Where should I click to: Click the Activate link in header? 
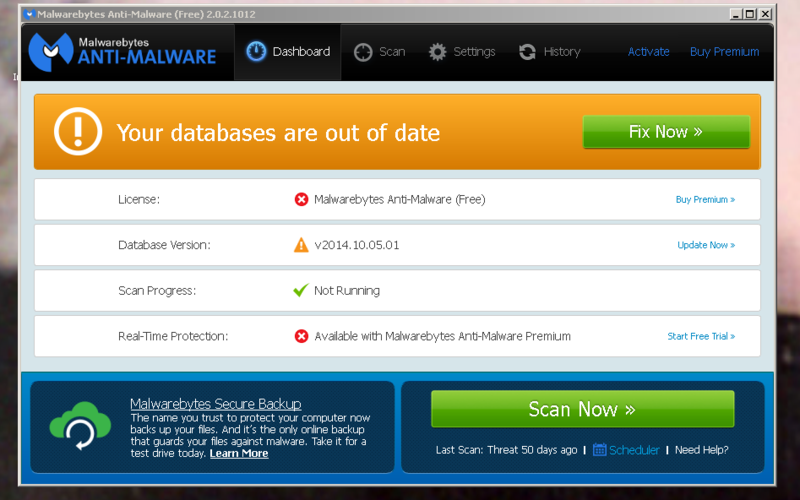pyautogui.click(x=648, y=52)
